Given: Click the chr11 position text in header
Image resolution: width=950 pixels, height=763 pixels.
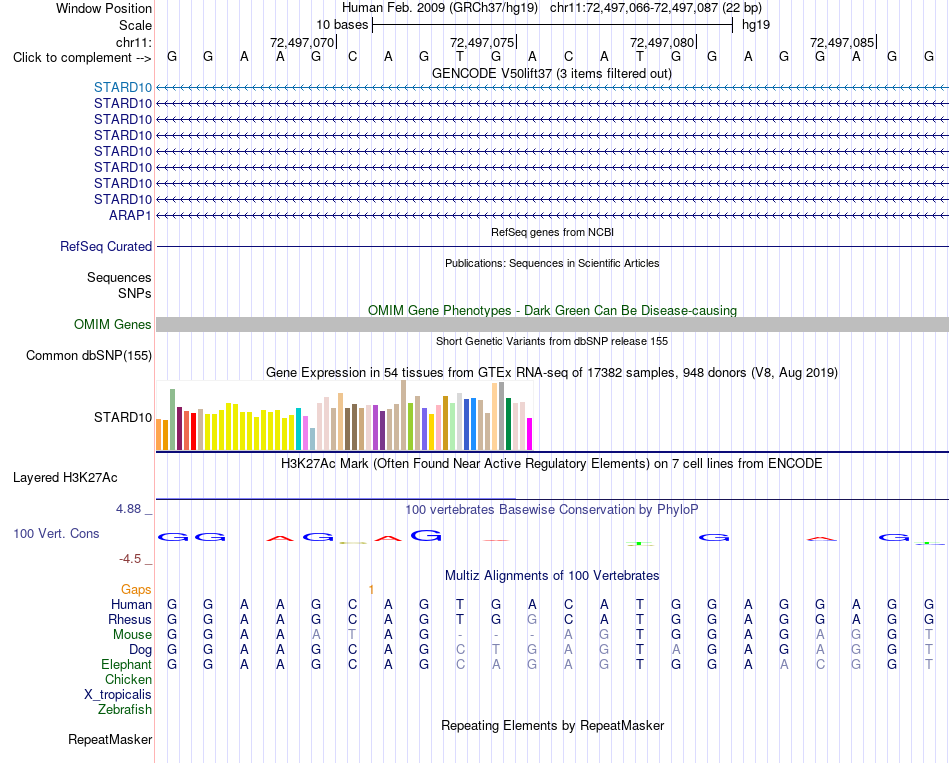Looking at the screenshot, I should tap(656, 8).
